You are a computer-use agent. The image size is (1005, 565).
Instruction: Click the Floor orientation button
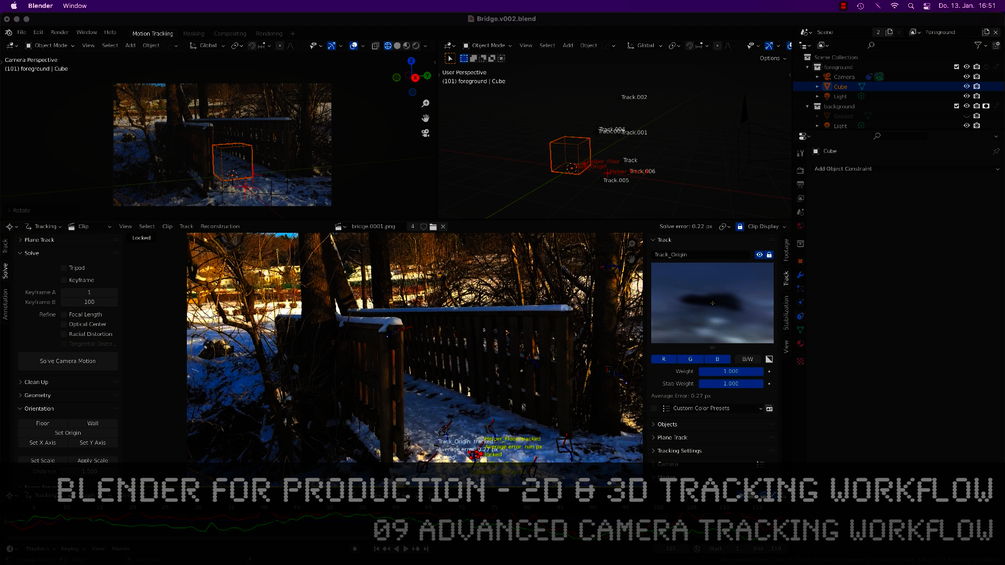click(42, 423)
